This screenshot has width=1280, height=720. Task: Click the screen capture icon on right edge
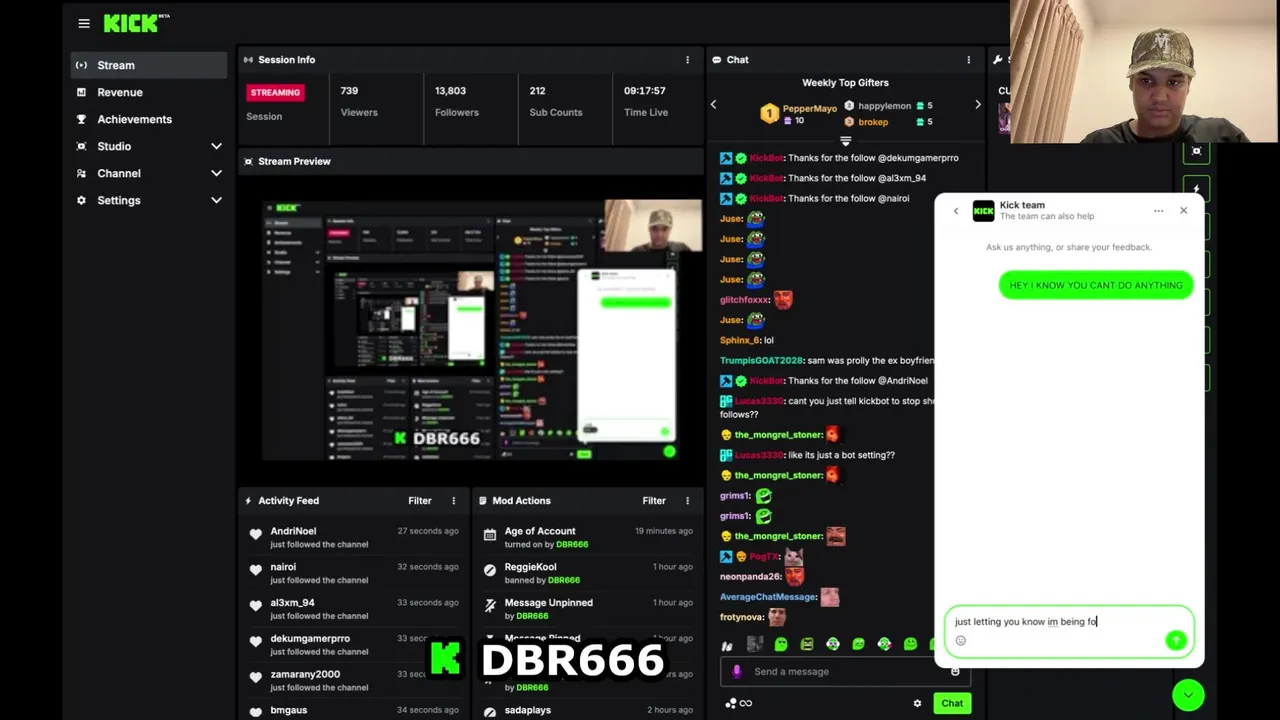[1197, 151]
